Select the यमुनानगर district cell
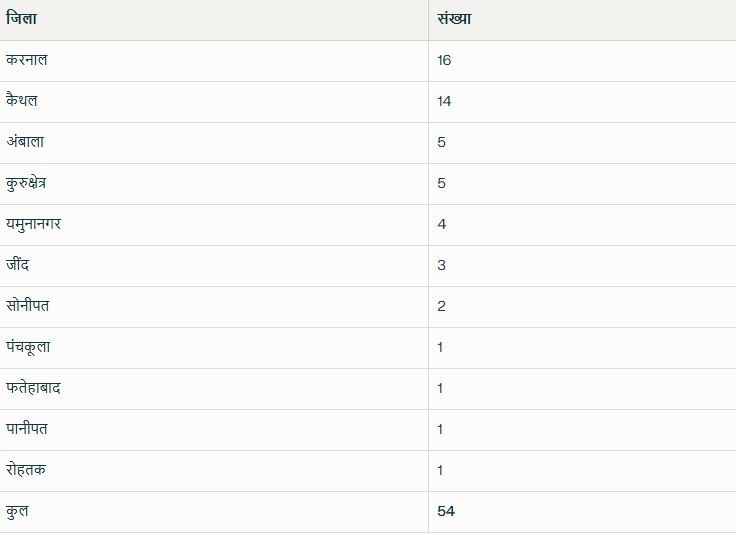Image resolution: width=736 pixels, height=535 pixels. click(x=33, y=224)
